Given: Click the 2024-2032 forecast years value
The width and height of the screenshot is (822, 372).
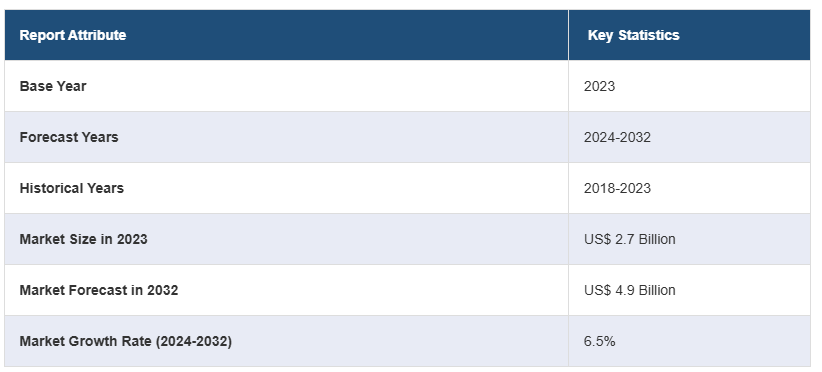Looking at the screenshot, I should click(x=617, y=137).
